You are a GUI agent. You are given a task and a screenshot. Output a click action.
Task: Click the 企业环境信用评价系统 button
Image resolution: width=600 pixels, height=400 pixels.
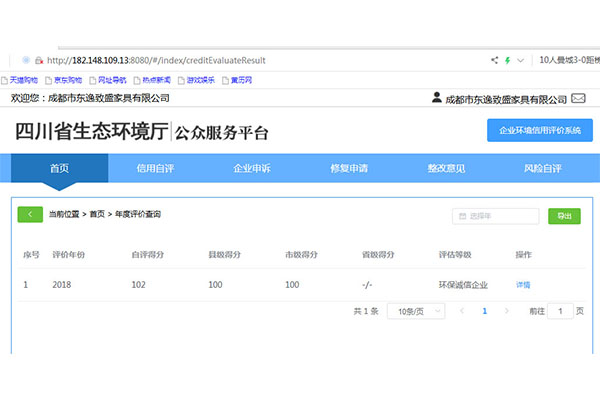[x=540, y=130]
